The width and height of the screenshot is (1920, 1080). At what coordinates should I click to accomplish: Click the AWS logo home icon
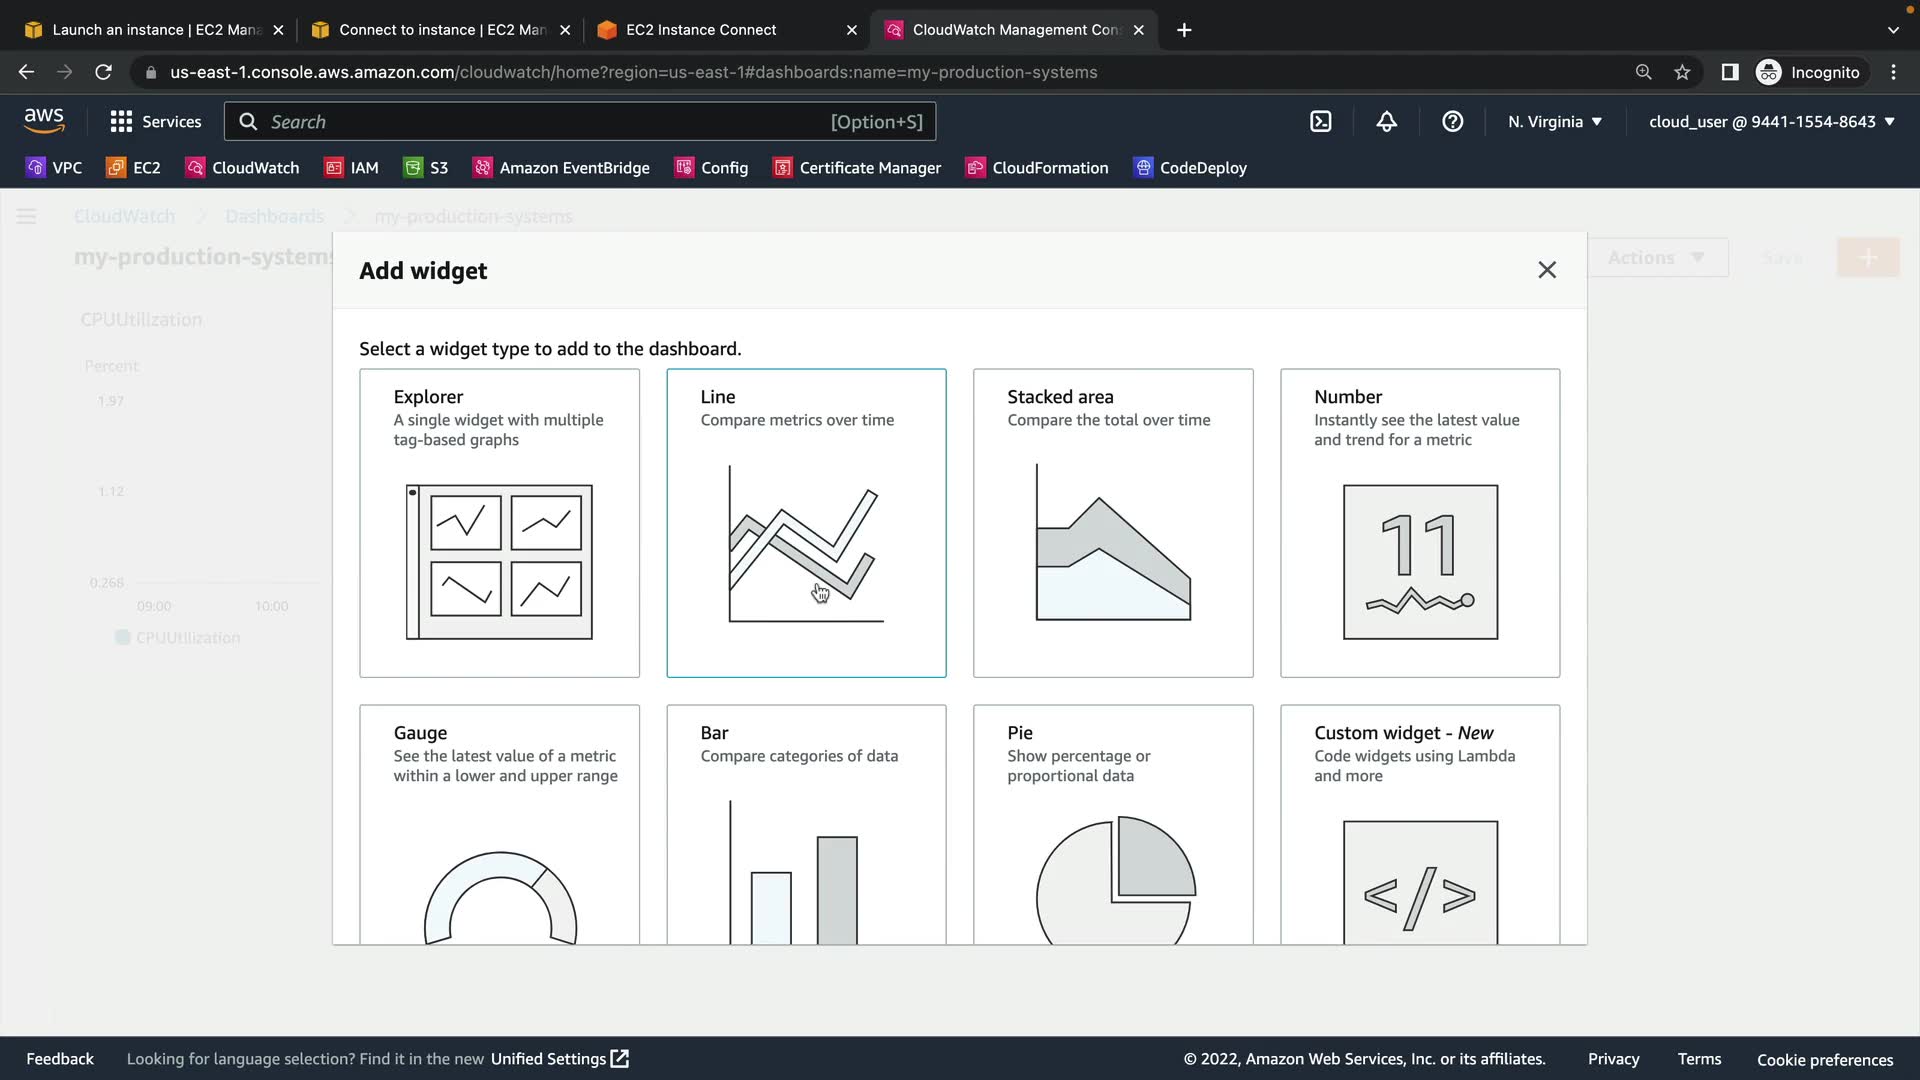point(44,121)
